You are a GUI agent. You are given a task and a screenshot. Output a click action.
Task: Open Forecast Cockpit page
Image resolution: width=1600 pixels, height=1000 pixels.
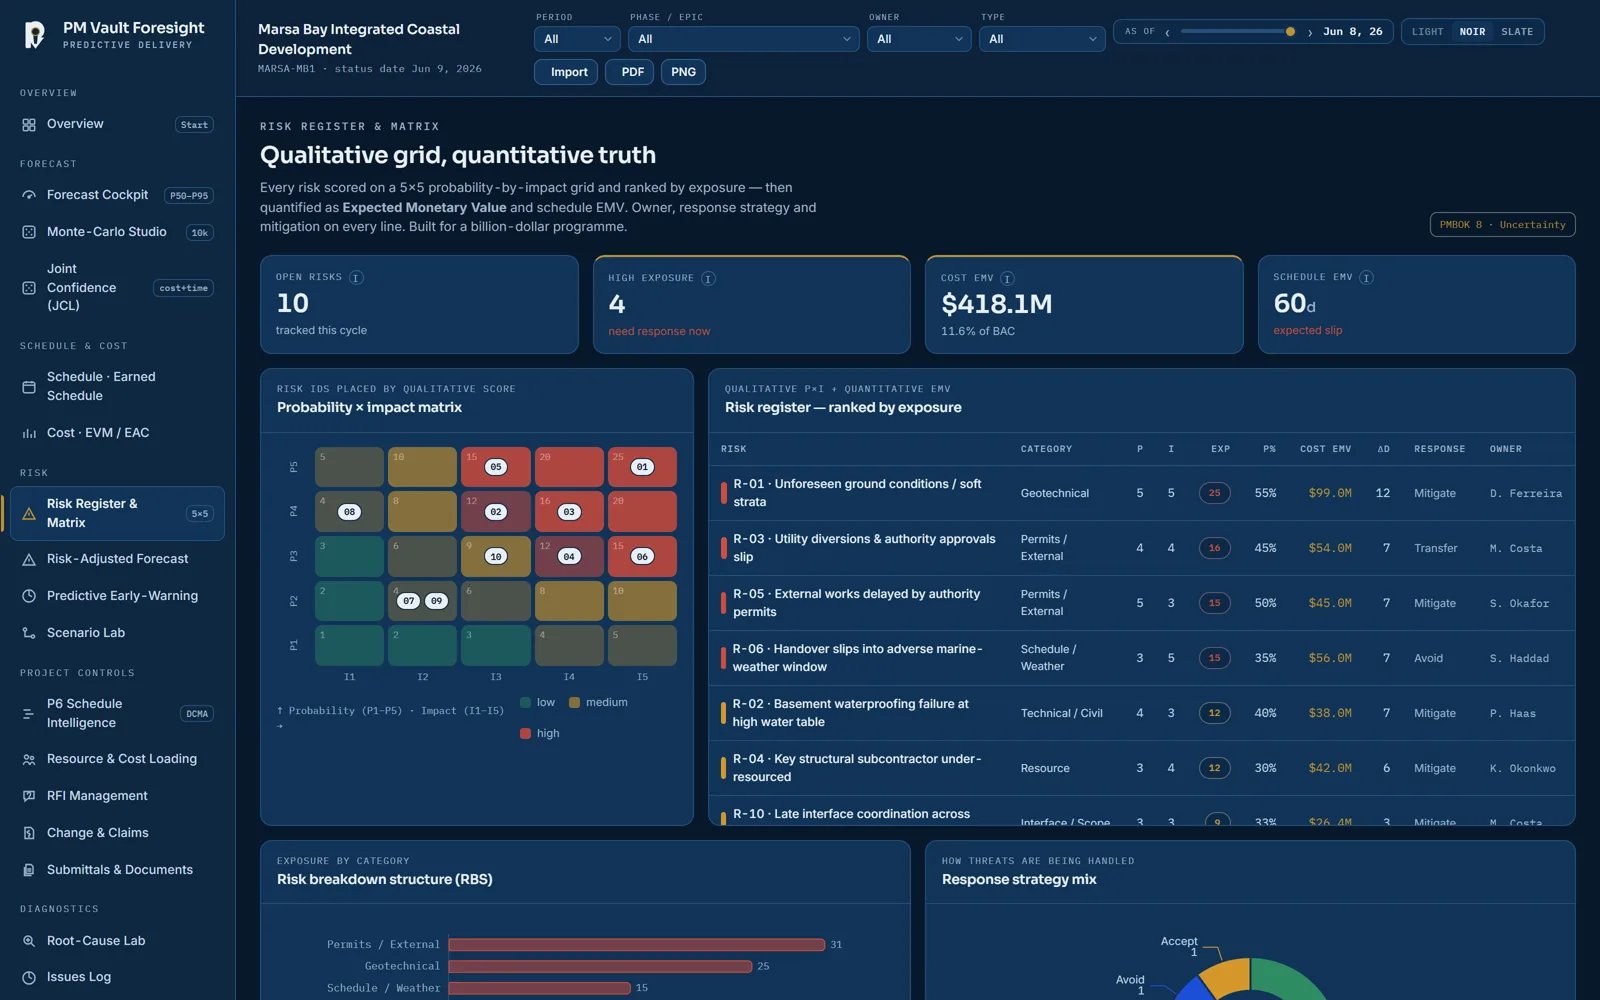coord(117,196)
